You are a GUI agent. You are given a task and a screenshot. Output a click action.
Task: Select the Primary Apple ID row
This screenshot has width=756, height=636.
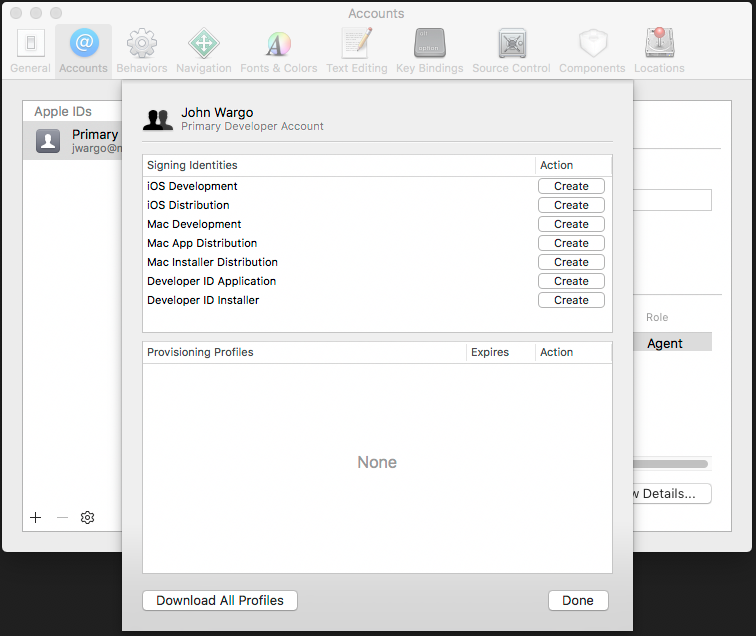pos(72,141)
